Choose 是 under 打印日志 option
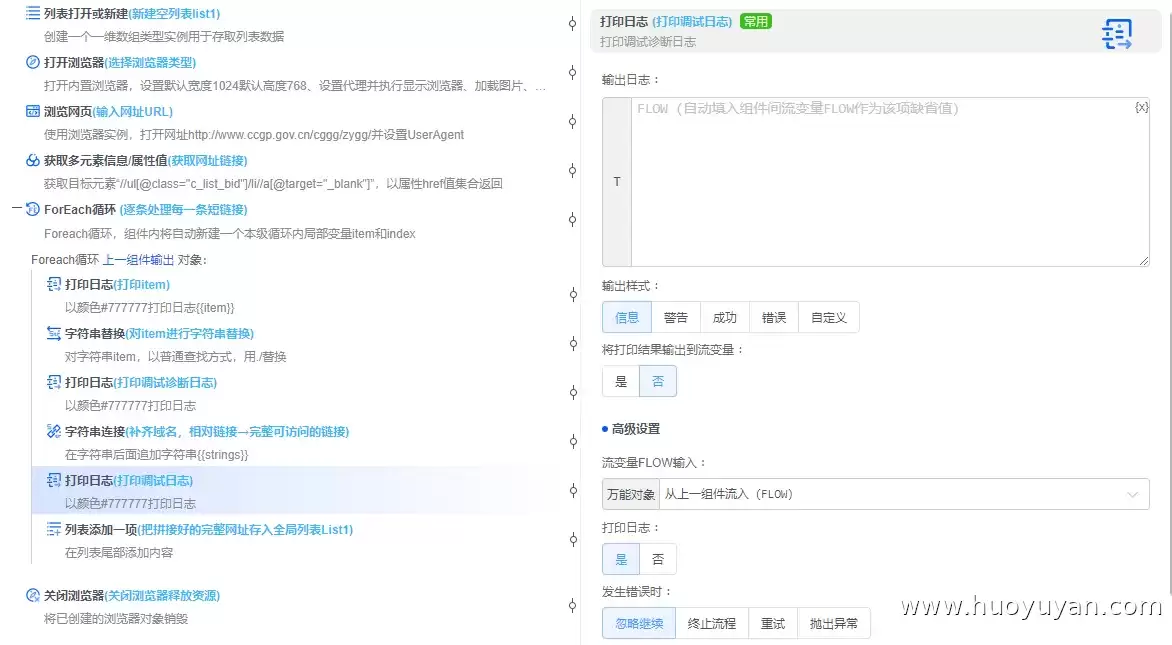The width and height of the screenshot is (1172, 645). click(621, 559)
